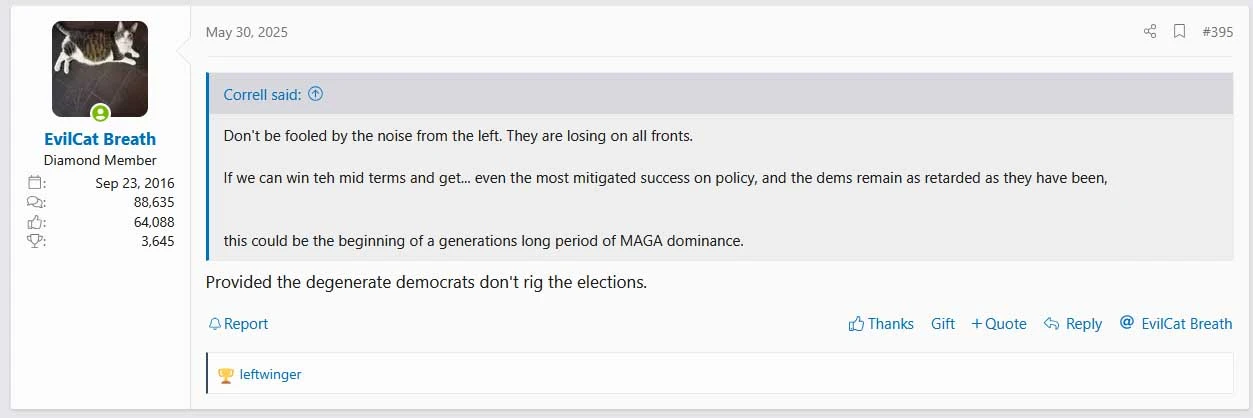Open leftwinger's profile from the reactions bar

pyautogui.click(x=270, y=375)
